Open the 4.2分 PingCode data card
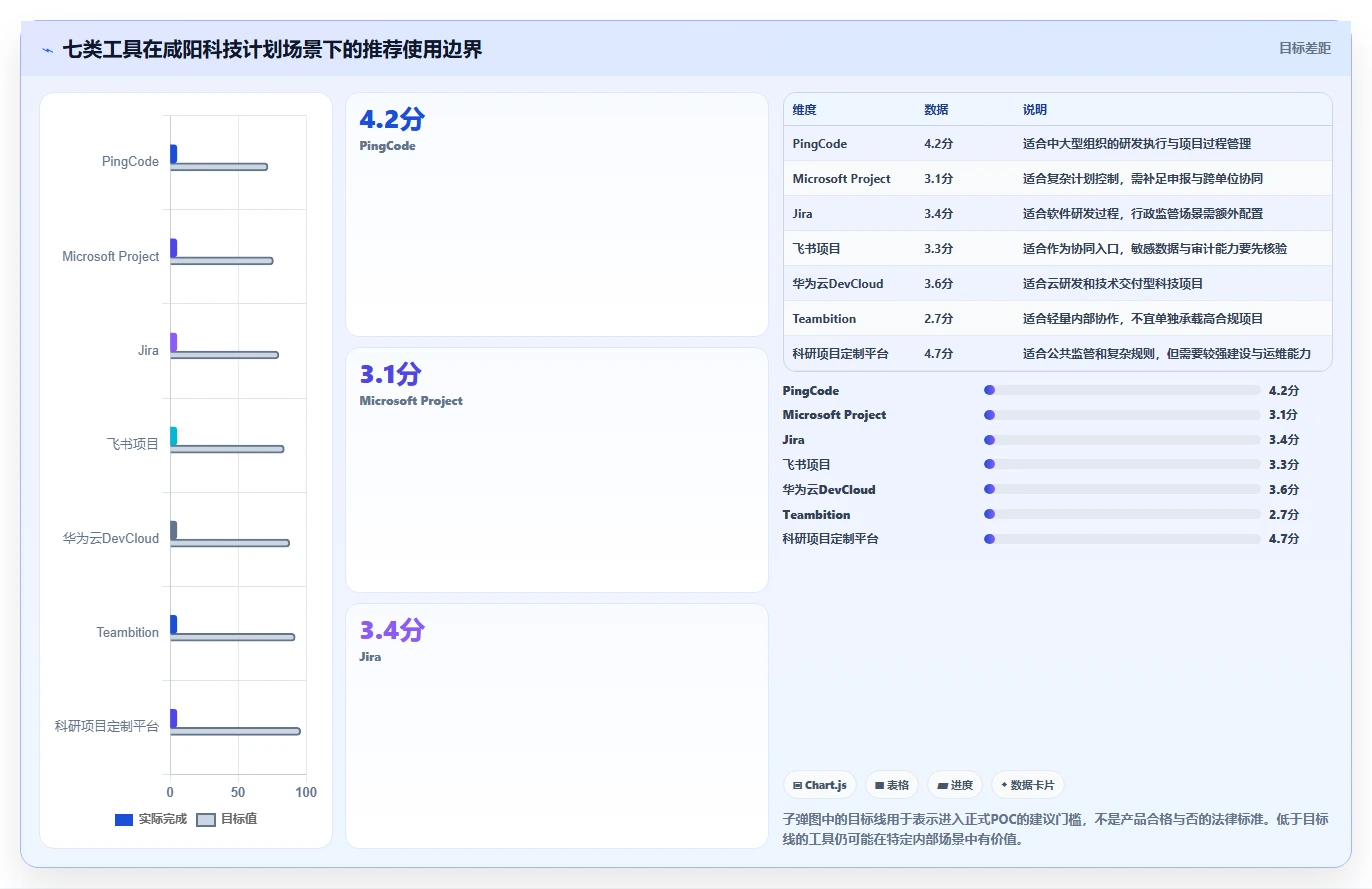 (557, 214)
